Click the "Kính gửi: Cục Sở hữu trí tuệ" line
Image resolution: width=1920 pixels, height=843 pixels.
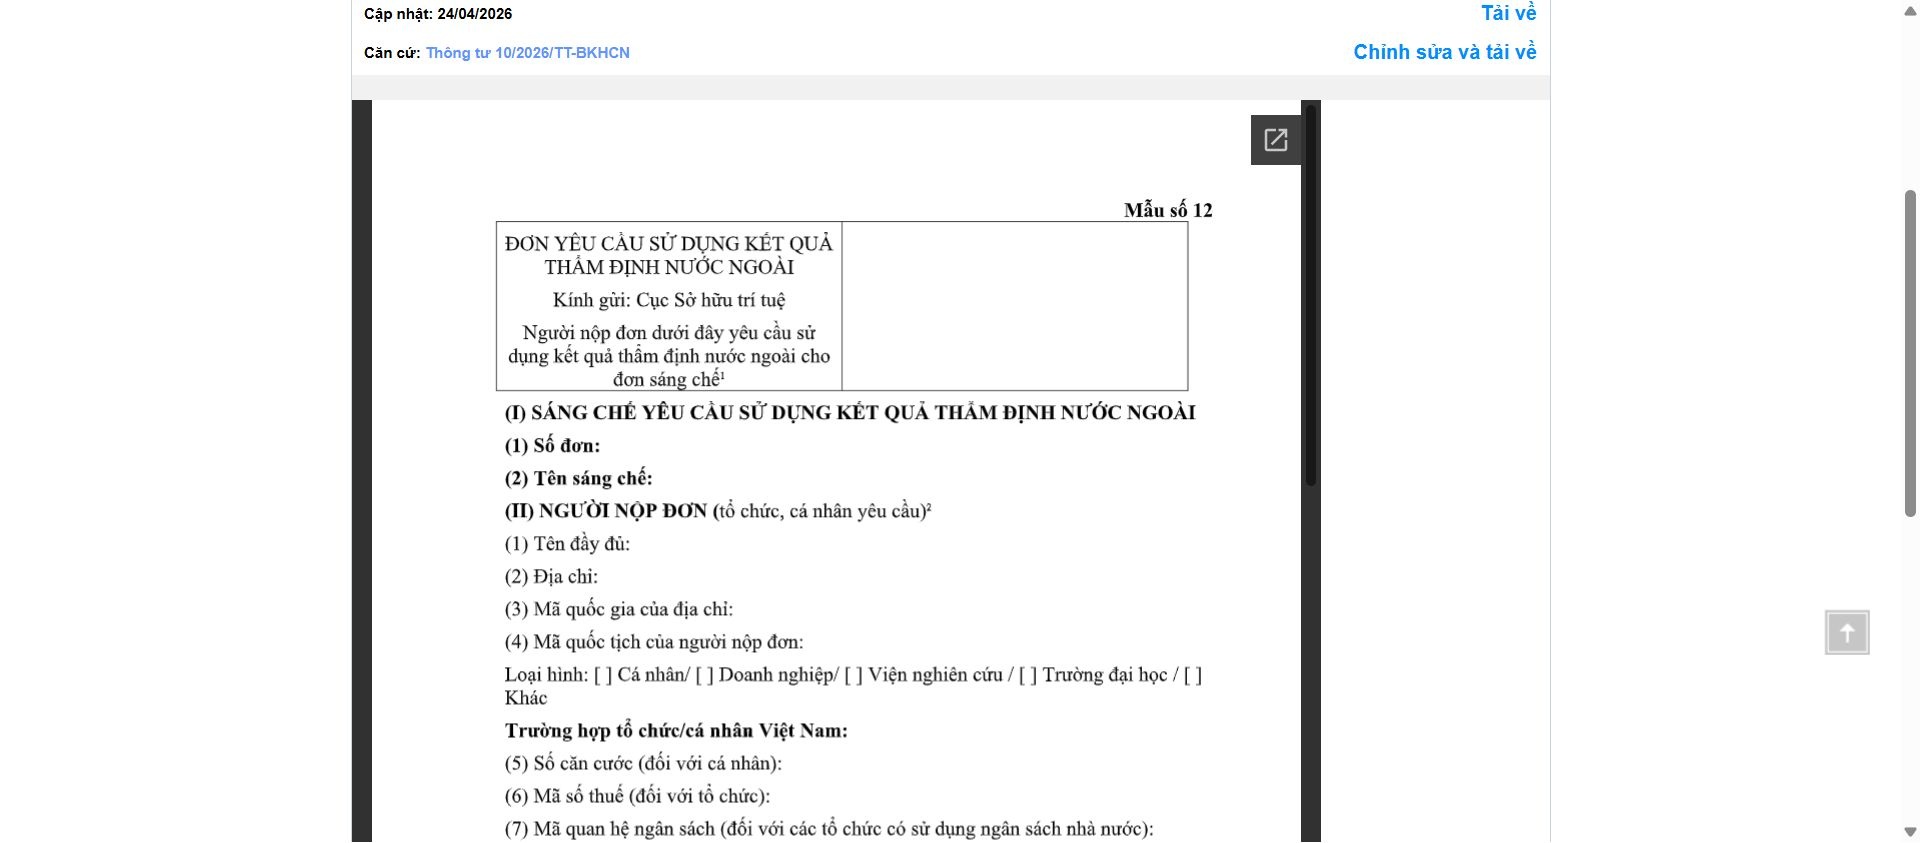click(x=669, y=300)
